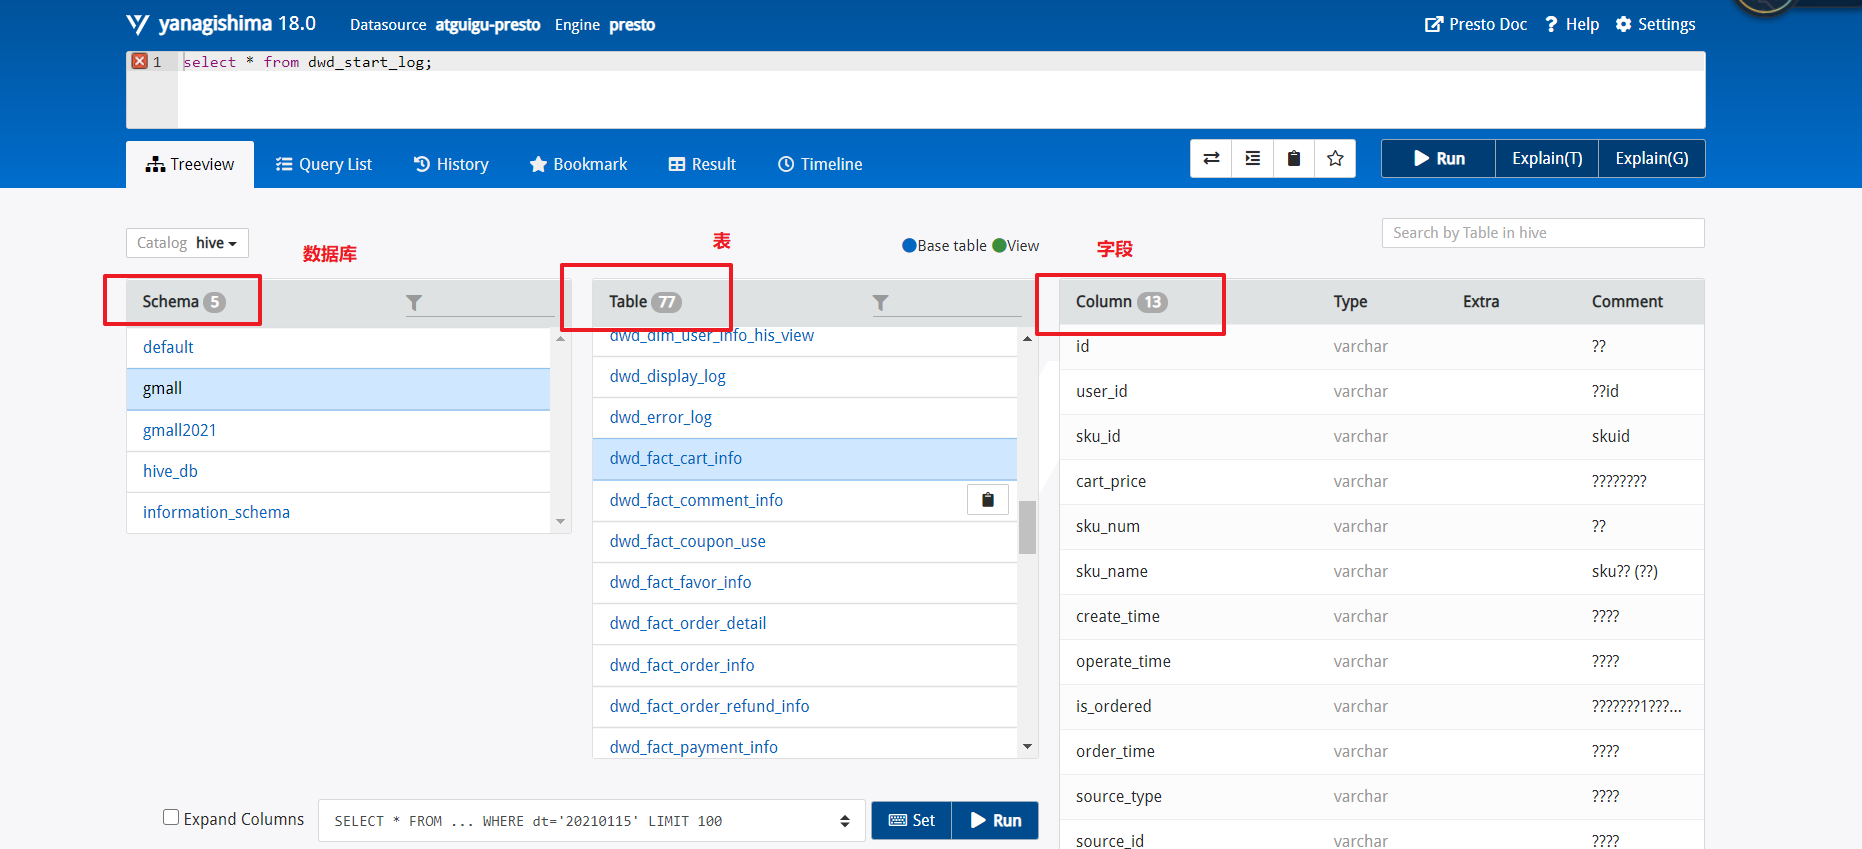The width and height of the screenshot is (1862, 849).
Task: Select table dwd_fact_cart_info
Action: click(x=805, y=458)
